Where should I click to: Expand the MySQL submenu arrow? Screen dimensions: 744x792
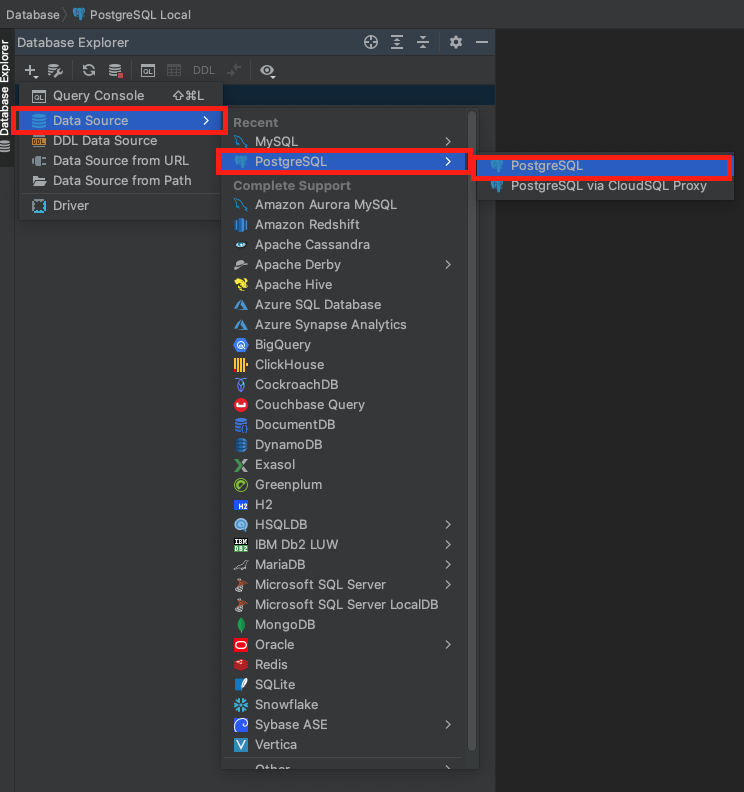448,141
